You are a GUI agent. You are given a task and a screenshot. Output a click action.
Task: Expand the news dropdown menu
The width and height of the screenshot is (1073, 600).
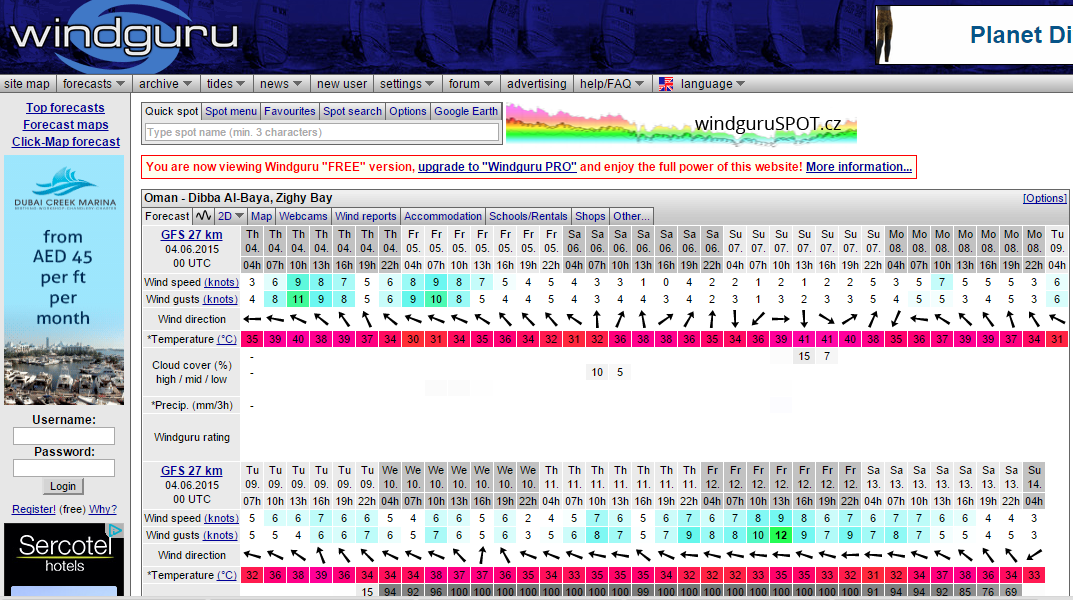281,84
